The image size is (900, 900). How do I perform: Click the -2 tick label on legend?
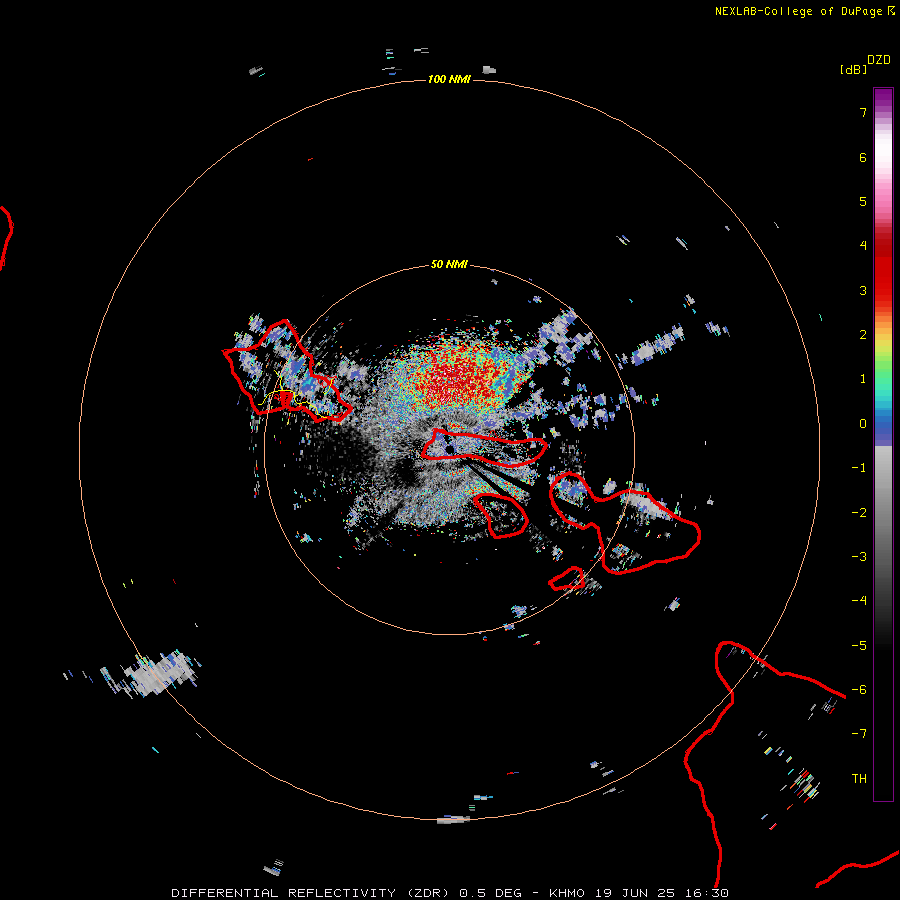(x=859, y=513)
